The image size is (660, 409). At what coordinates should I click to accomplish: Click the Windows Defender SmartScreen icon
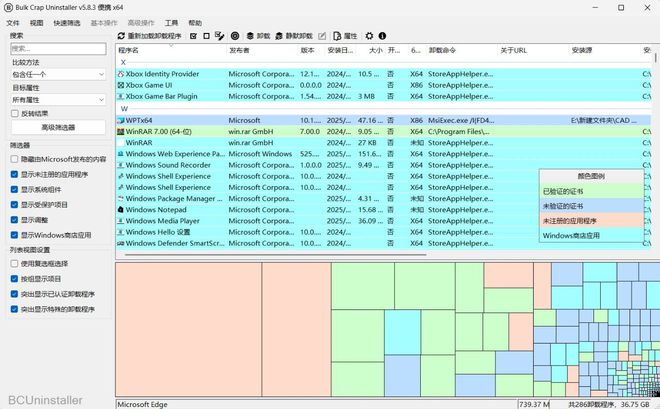pyautogui.click(x=121, y=243)
